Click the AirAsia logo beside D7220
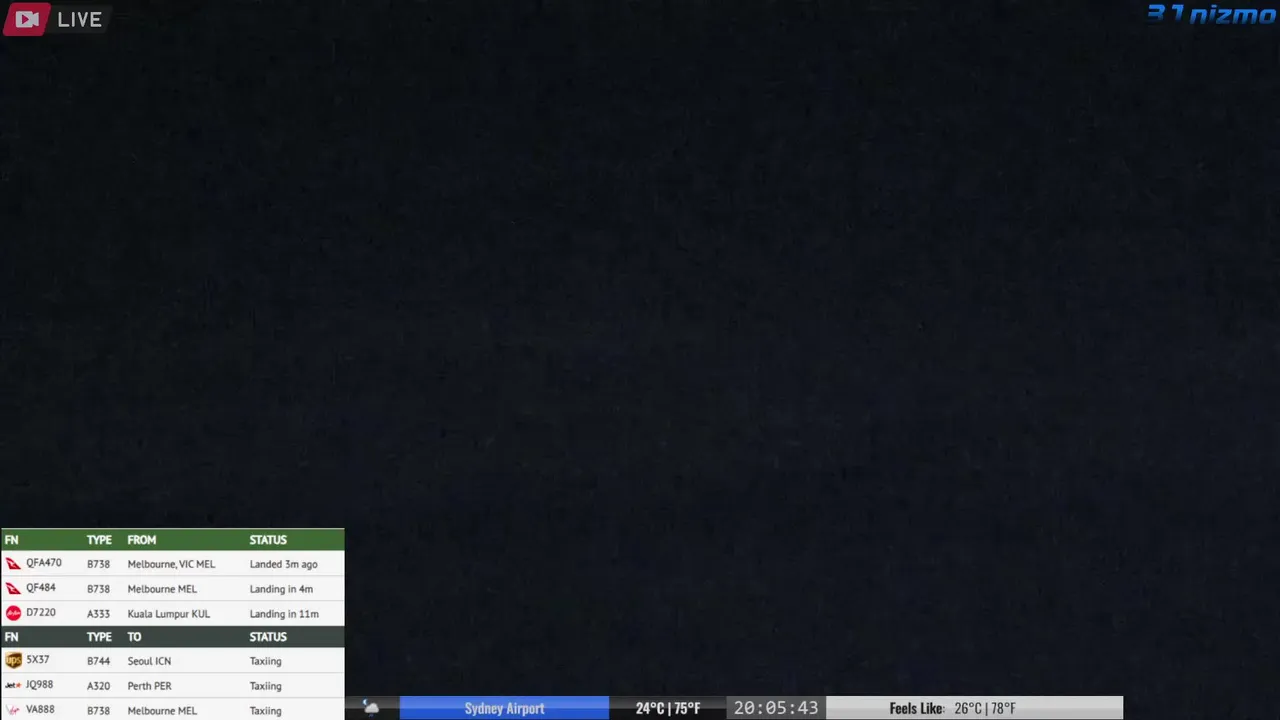 (x=13, y=613)
